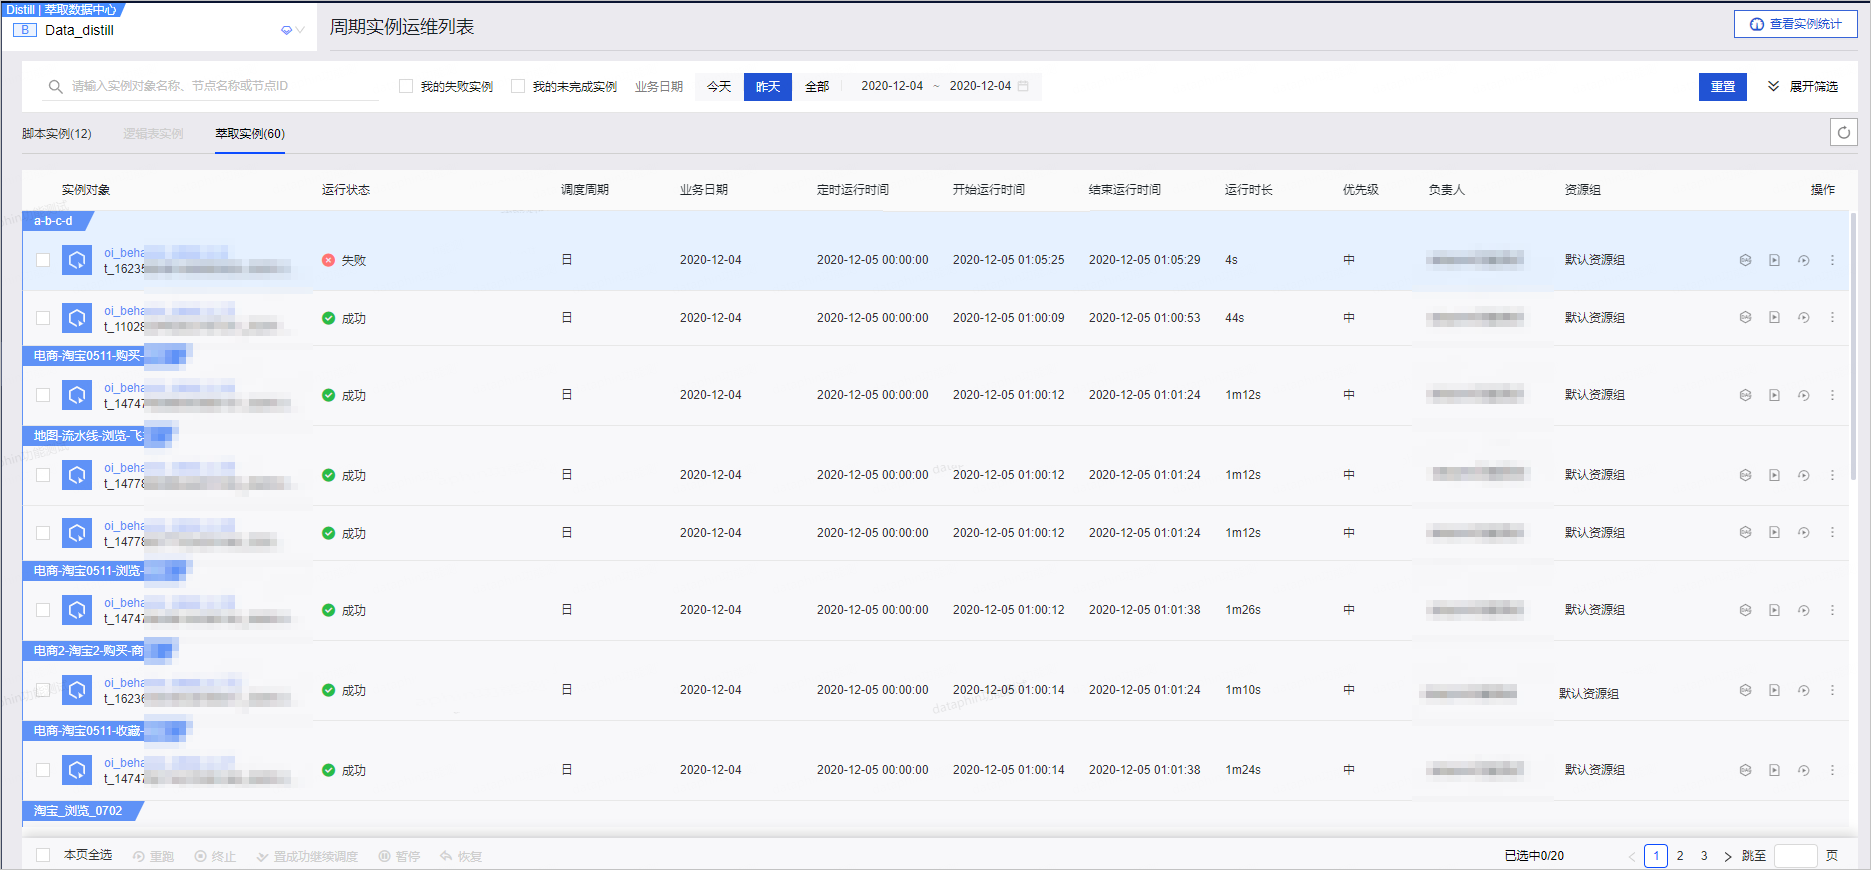
Task: Focus the instance name search field
Action: click(212, 87)
